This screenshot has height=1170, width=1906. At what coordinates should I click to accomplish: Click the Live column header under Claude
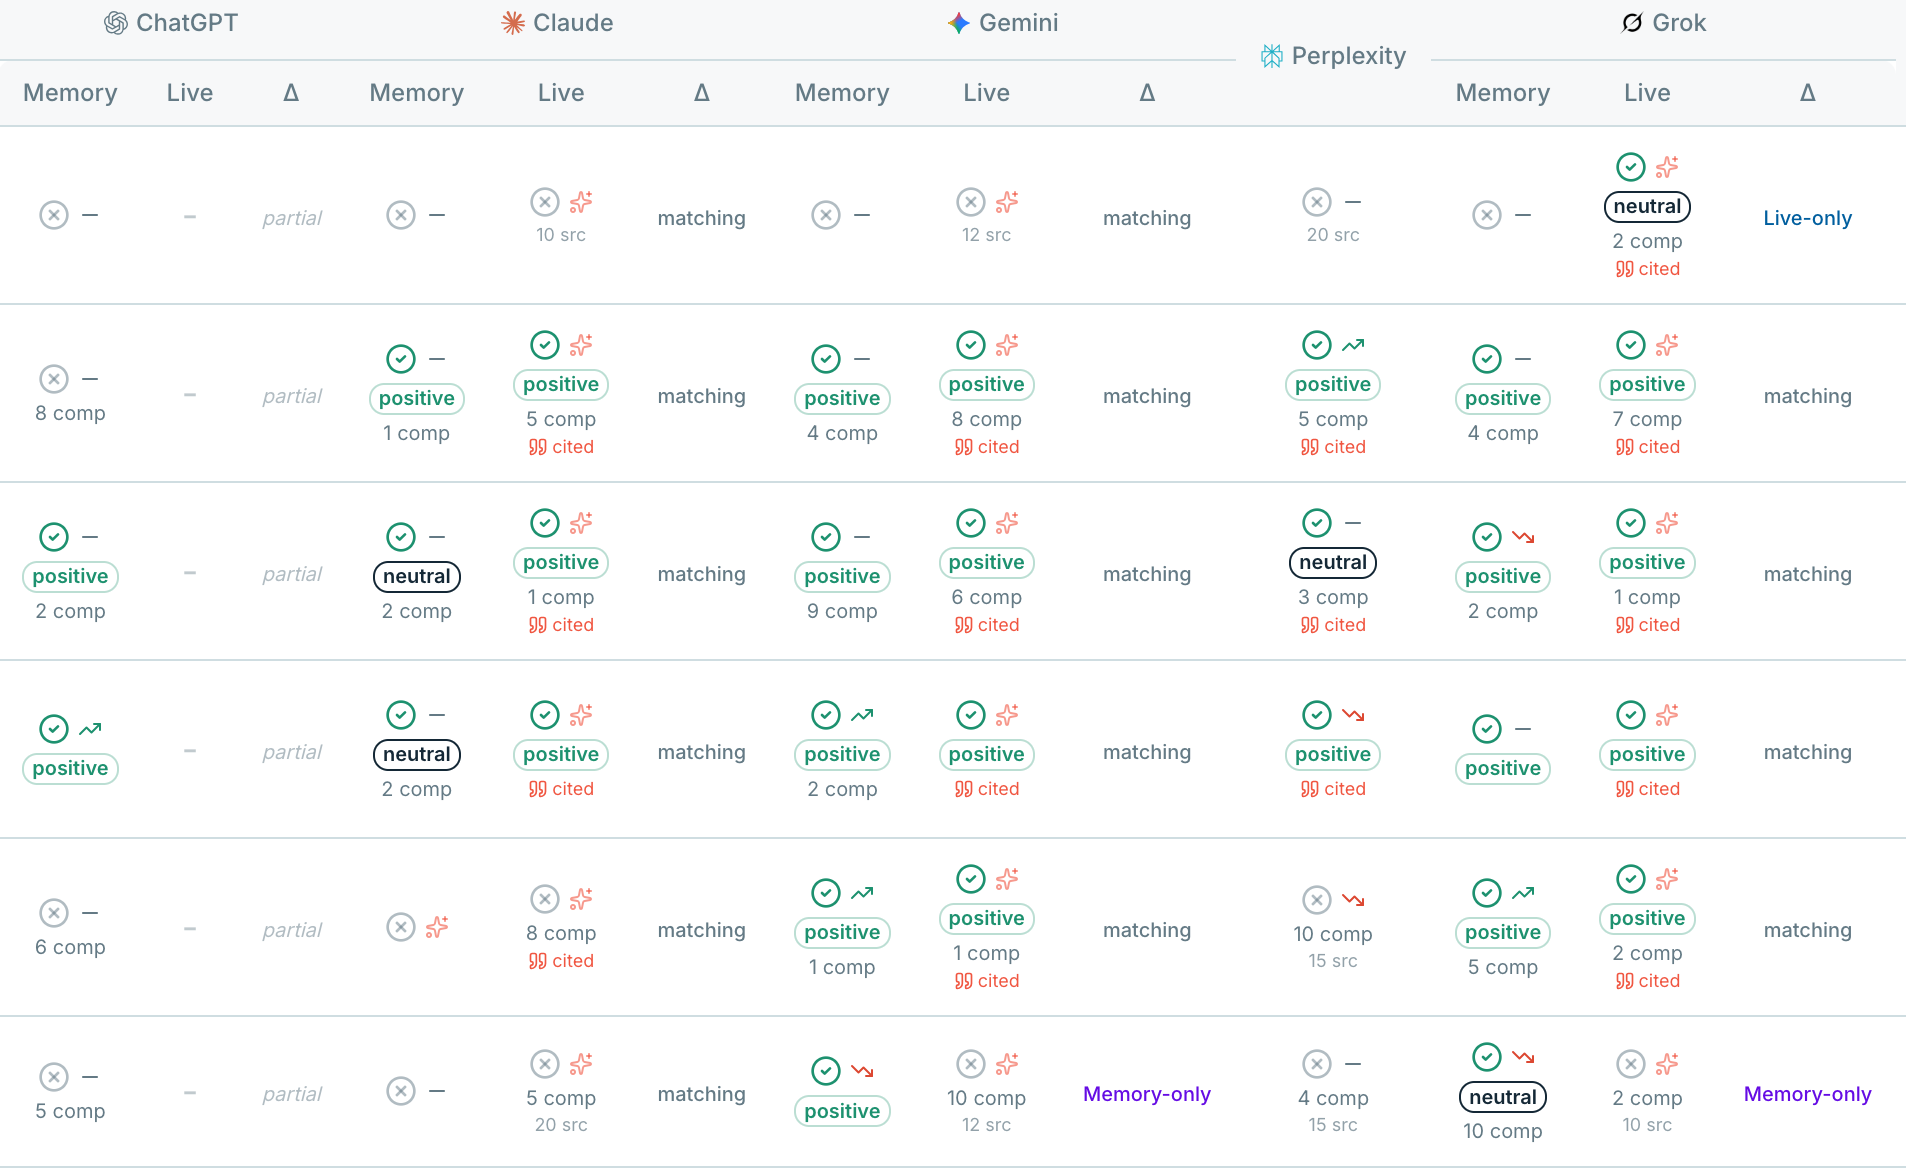click(x=561, y=93)
